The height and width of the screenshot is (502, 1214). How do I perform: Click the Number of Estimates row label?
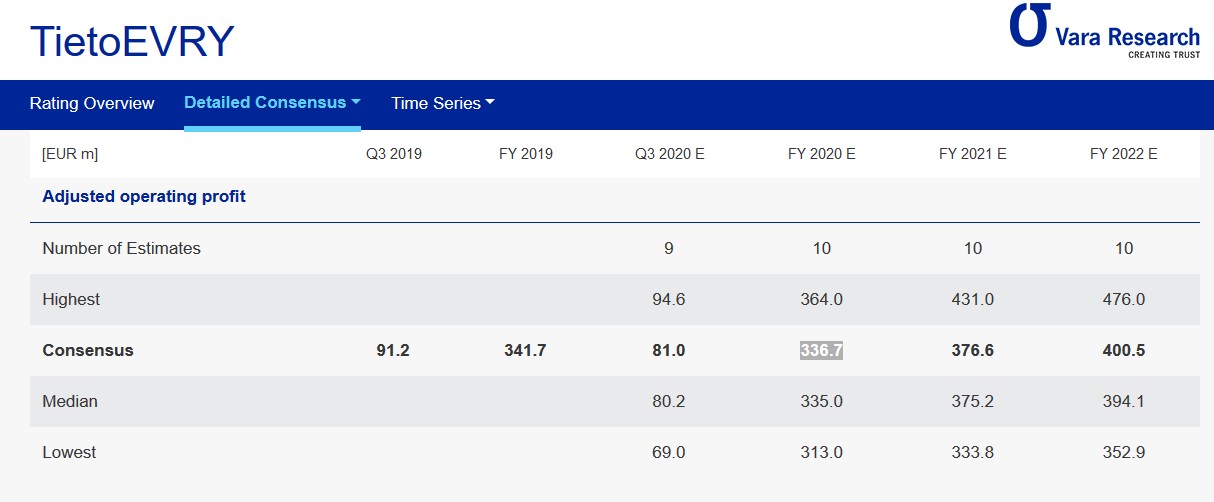click(x=121, y=249)
